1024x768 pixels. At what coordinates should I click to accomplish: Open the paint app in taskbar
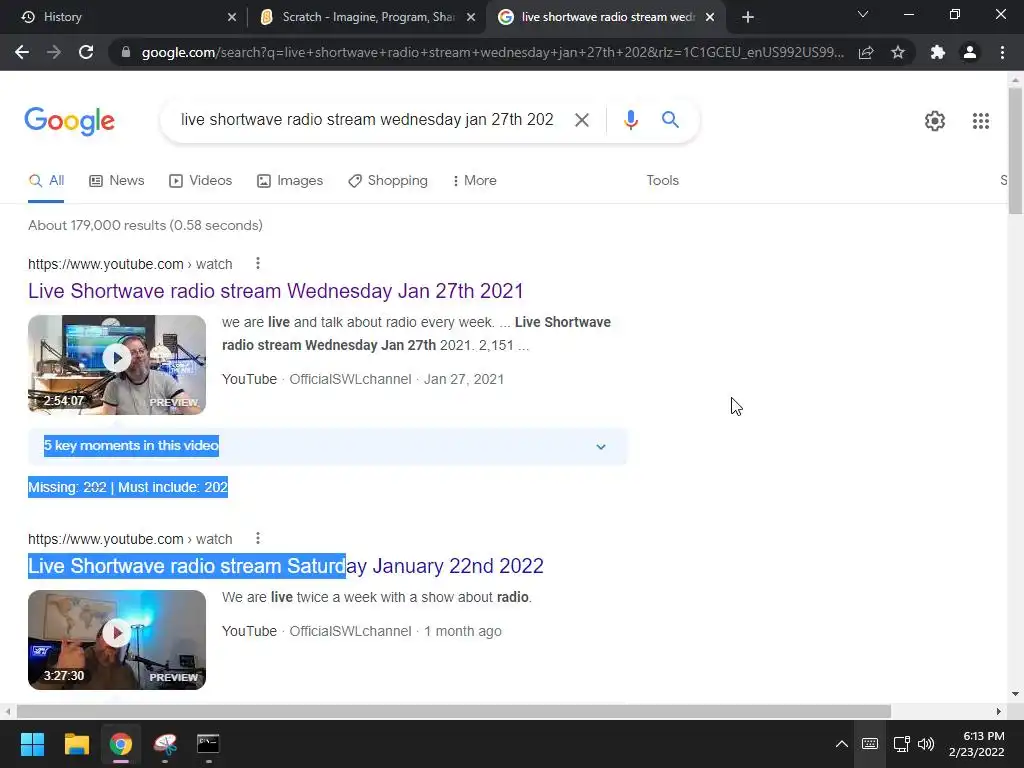[165, 744]
